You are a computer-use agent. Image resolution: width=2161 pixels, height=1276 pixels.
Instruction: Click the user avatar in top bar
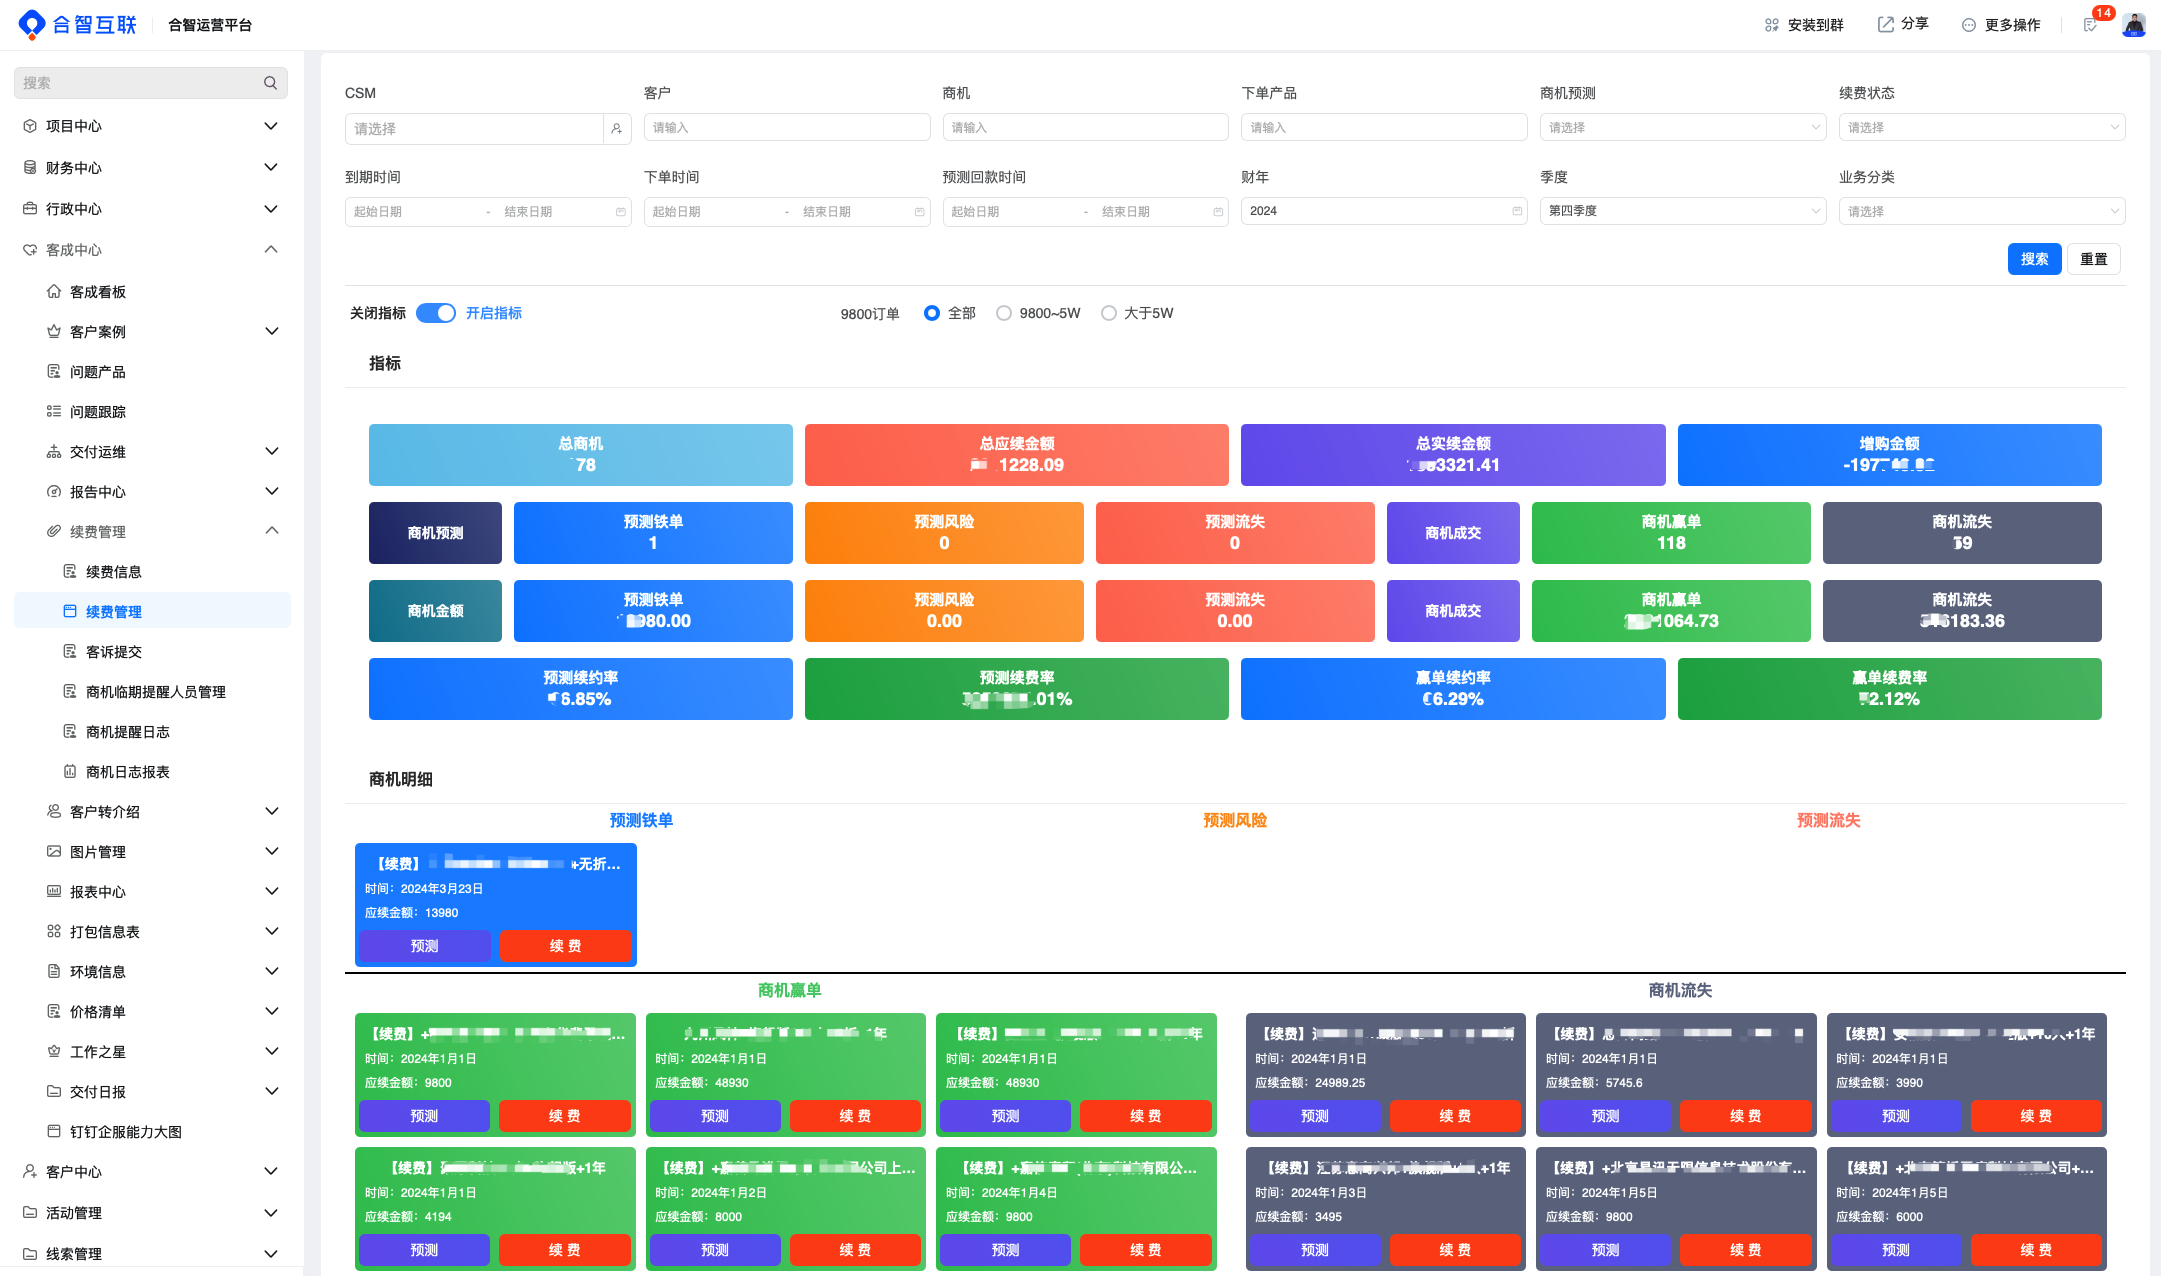click(x=2134, y=25)
